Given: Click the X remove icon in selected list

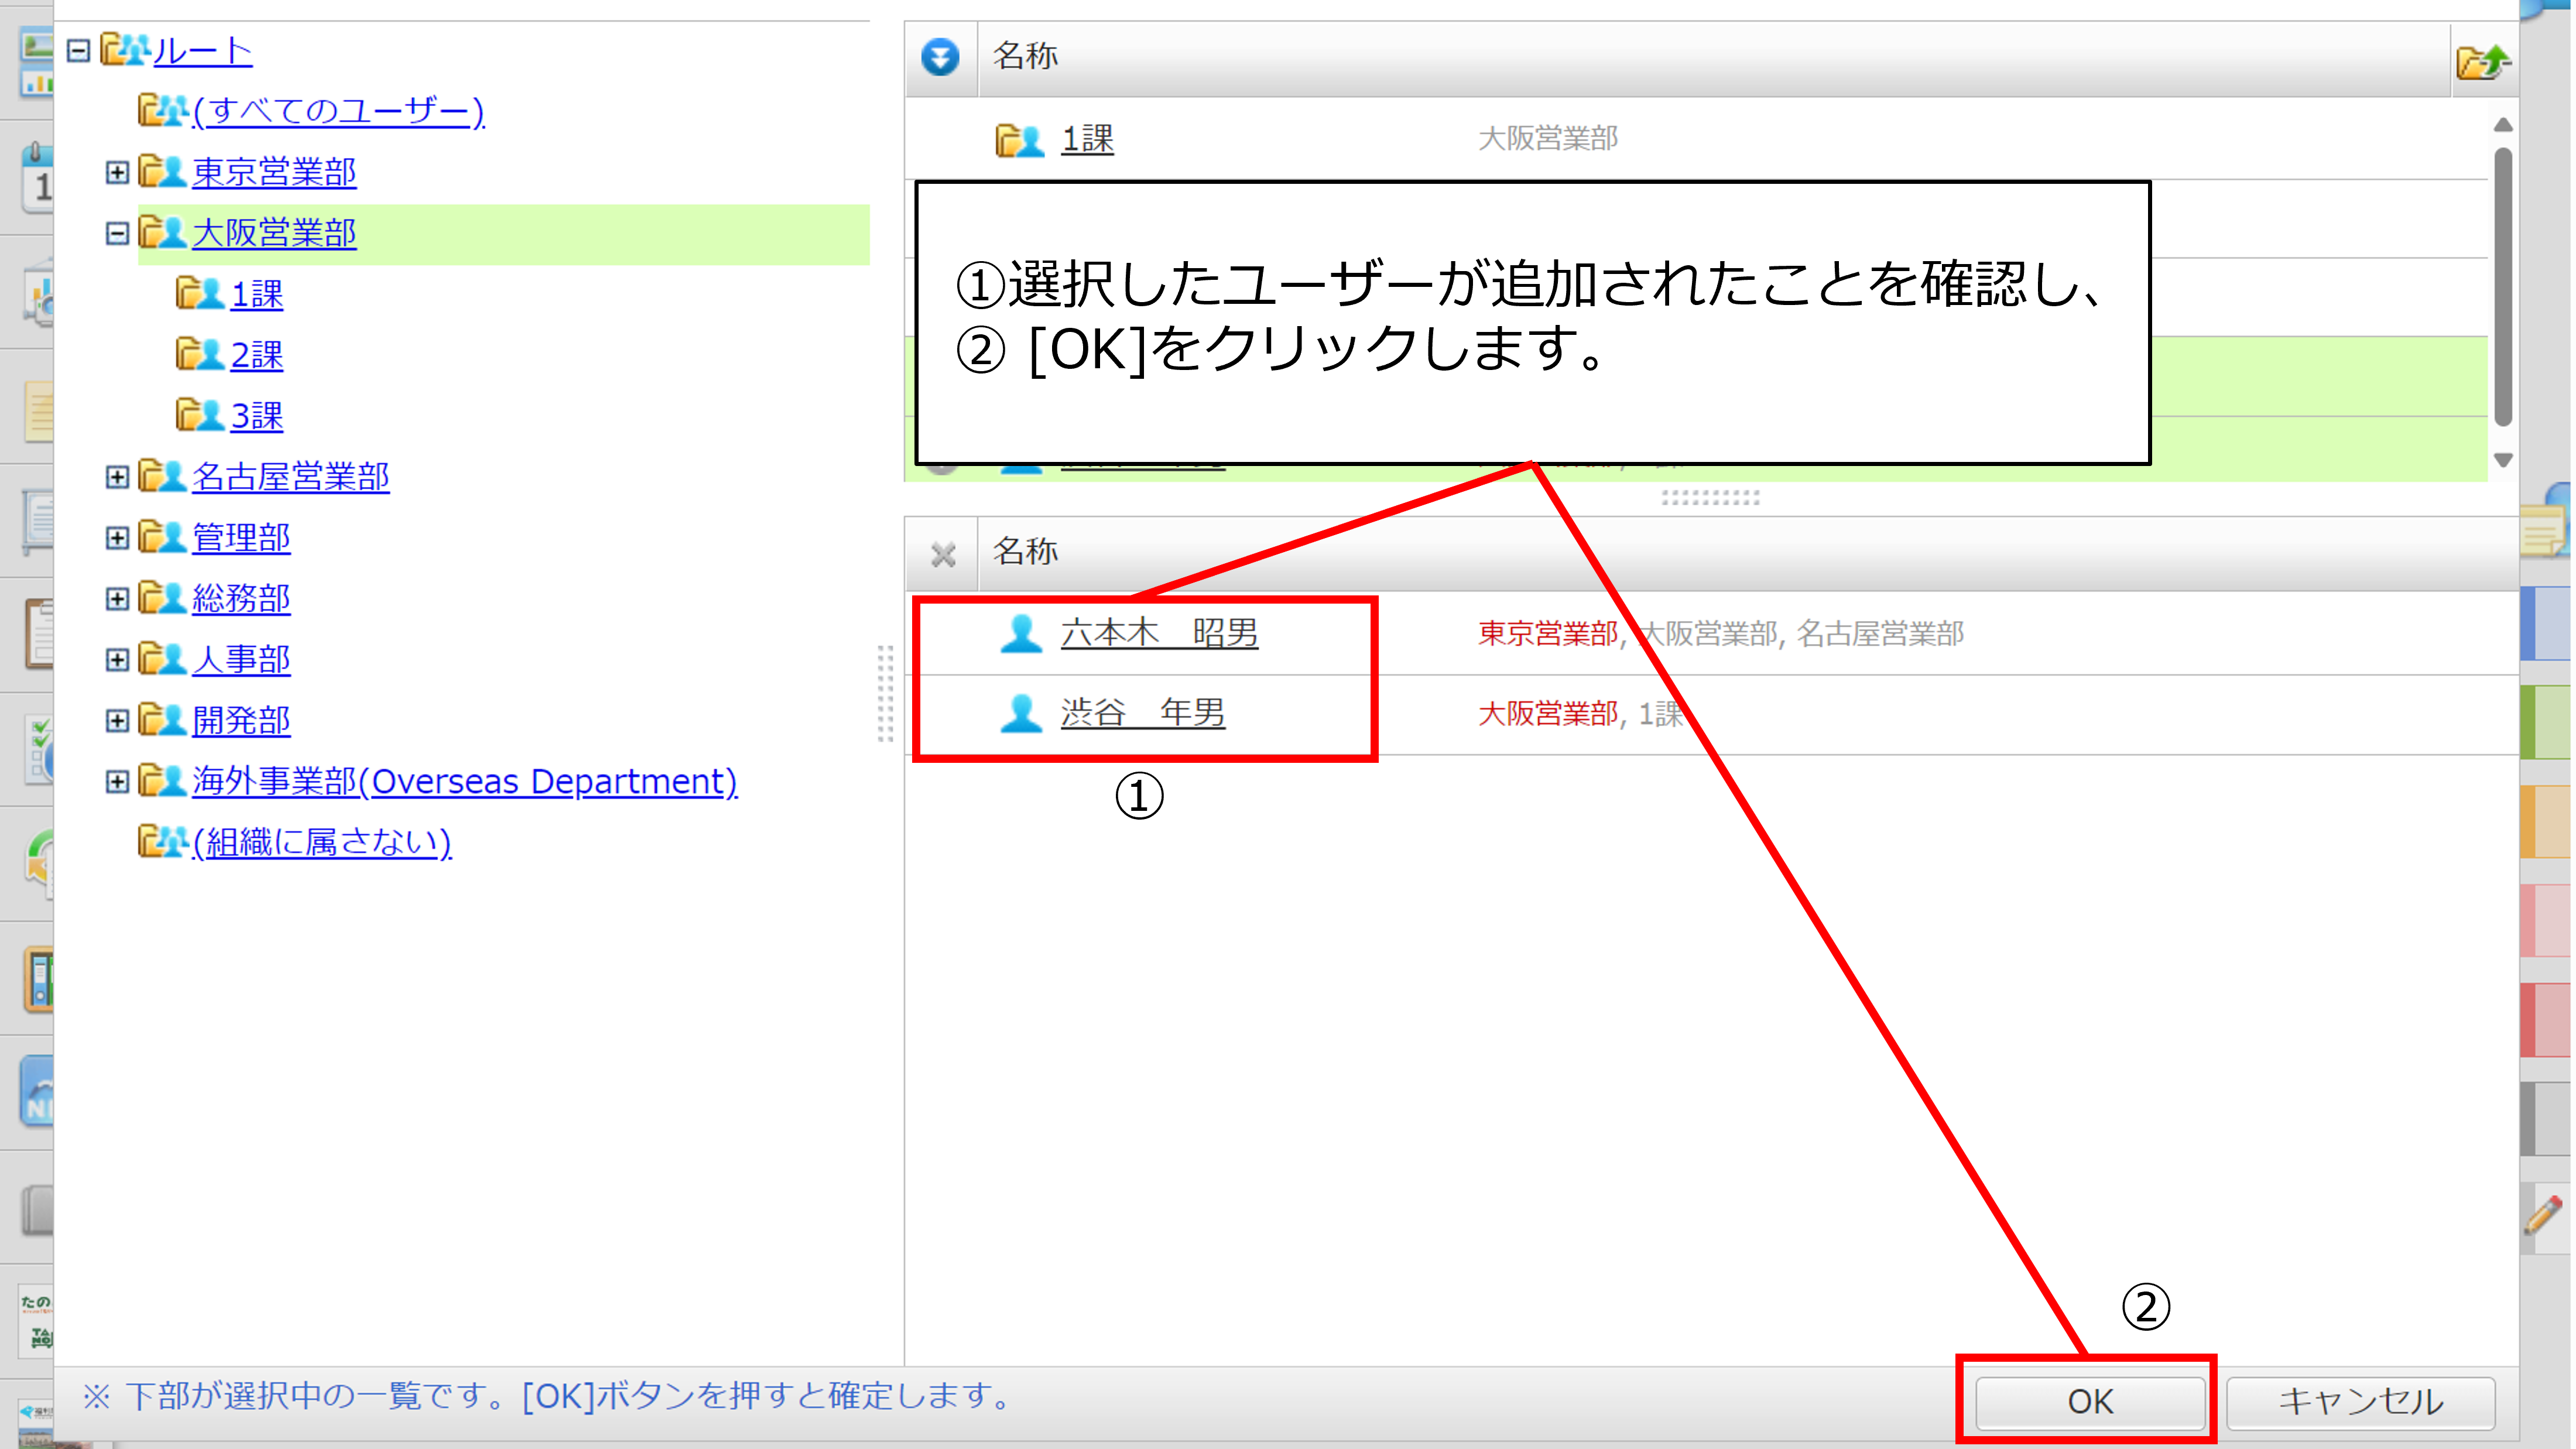Looking at the screenshot, I should pos(942,554).
